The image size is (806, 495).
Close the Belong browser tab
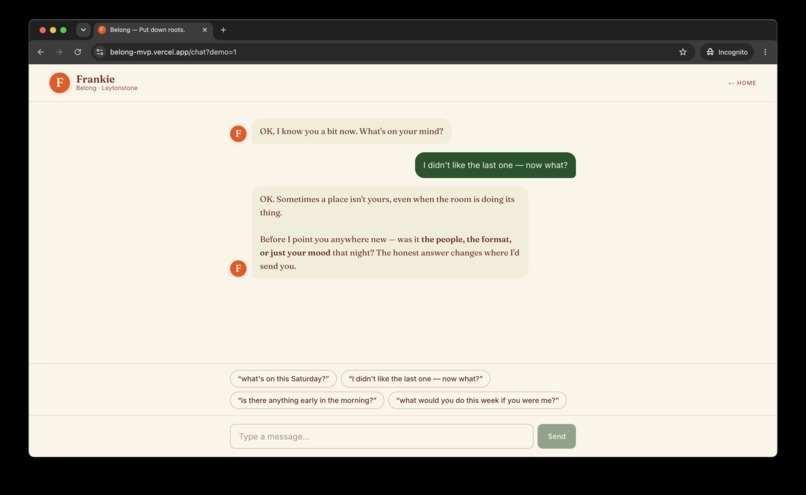(205, 30)
